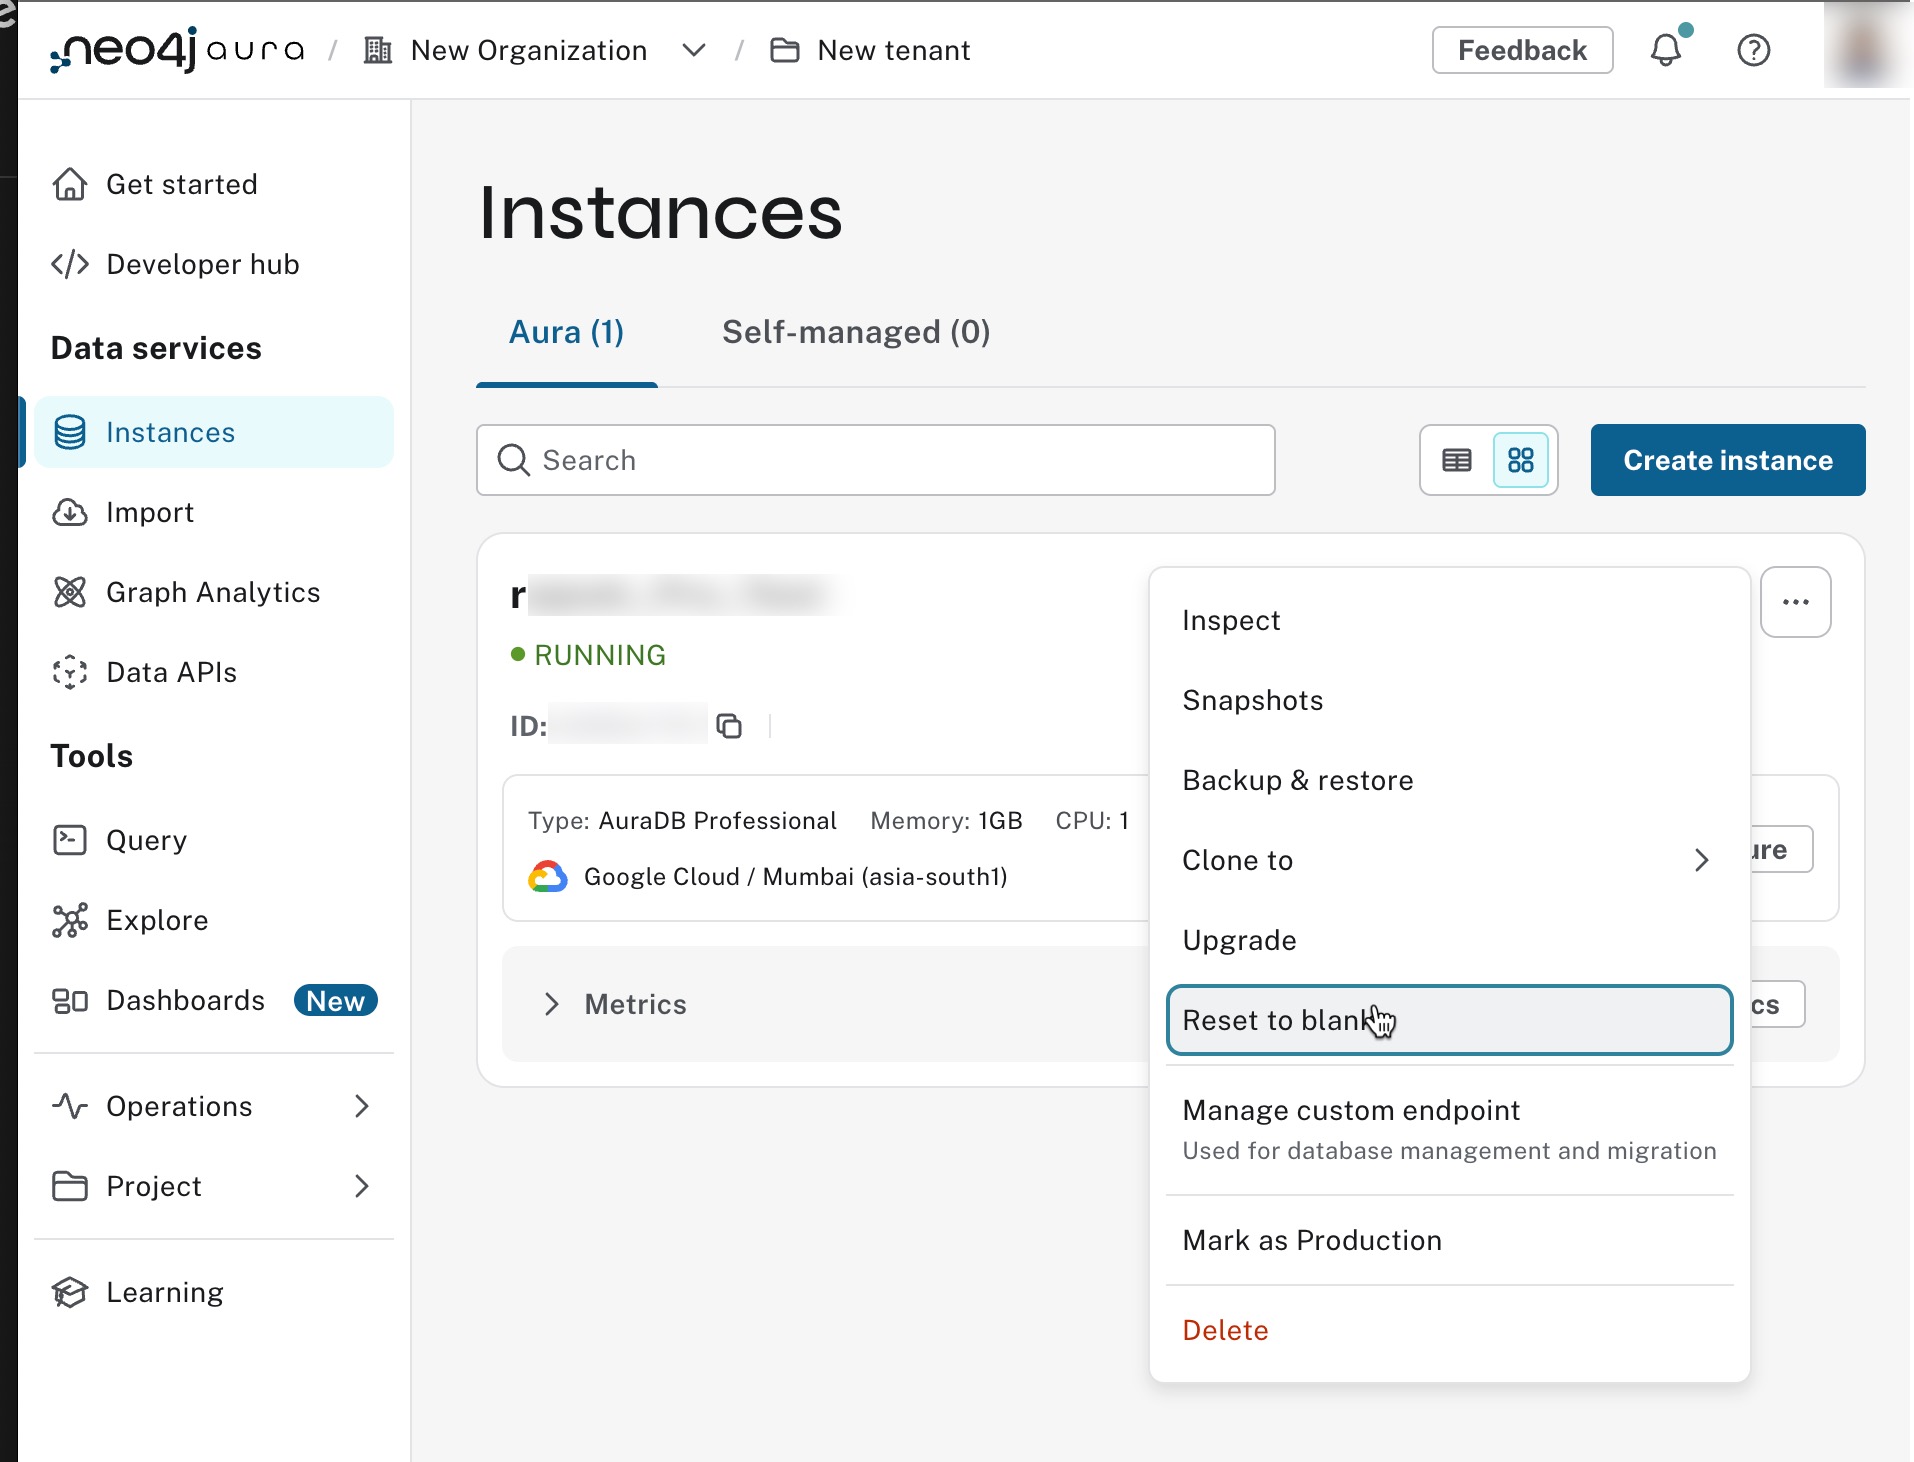Select Delete in the instance menu
This screenshot has width=1914, height=1462.
click(1225, 1330)
